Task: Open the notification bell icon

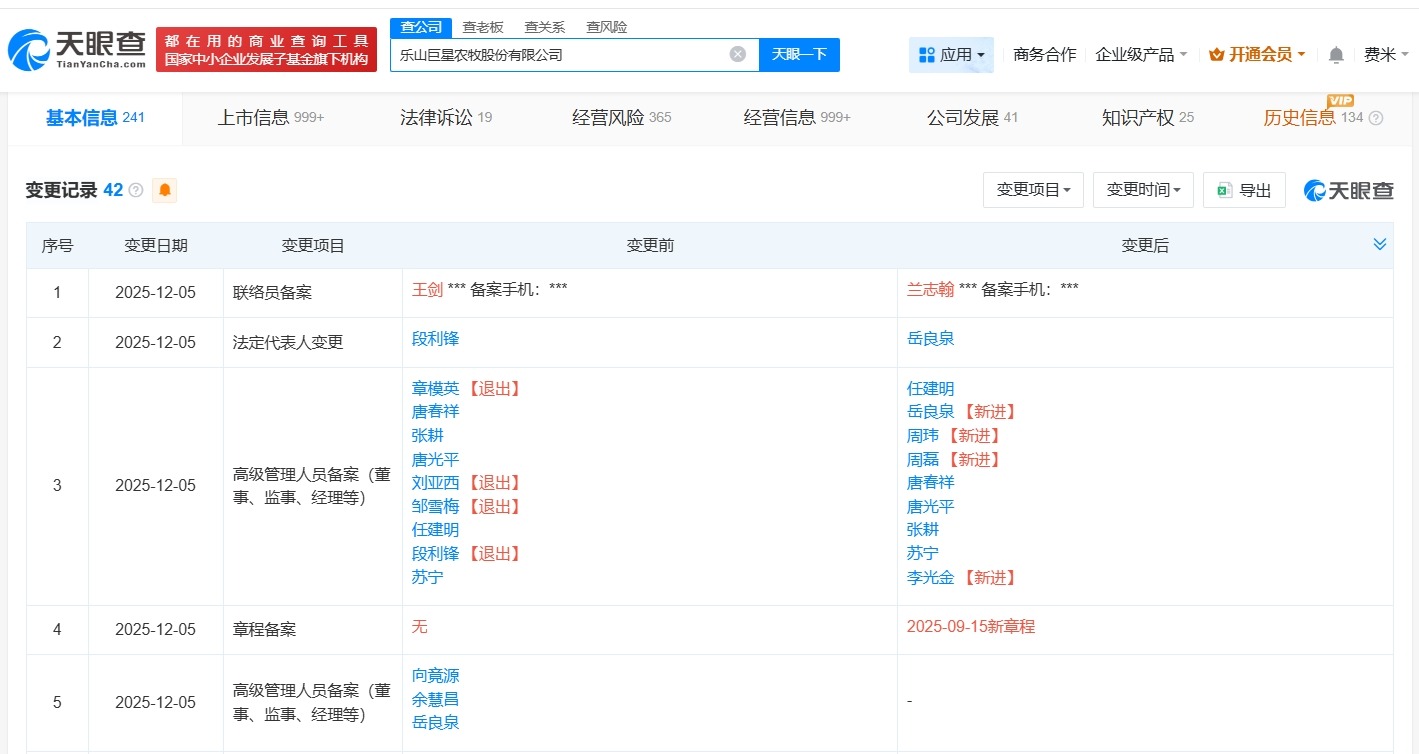Action: [x=1335, y=56]
